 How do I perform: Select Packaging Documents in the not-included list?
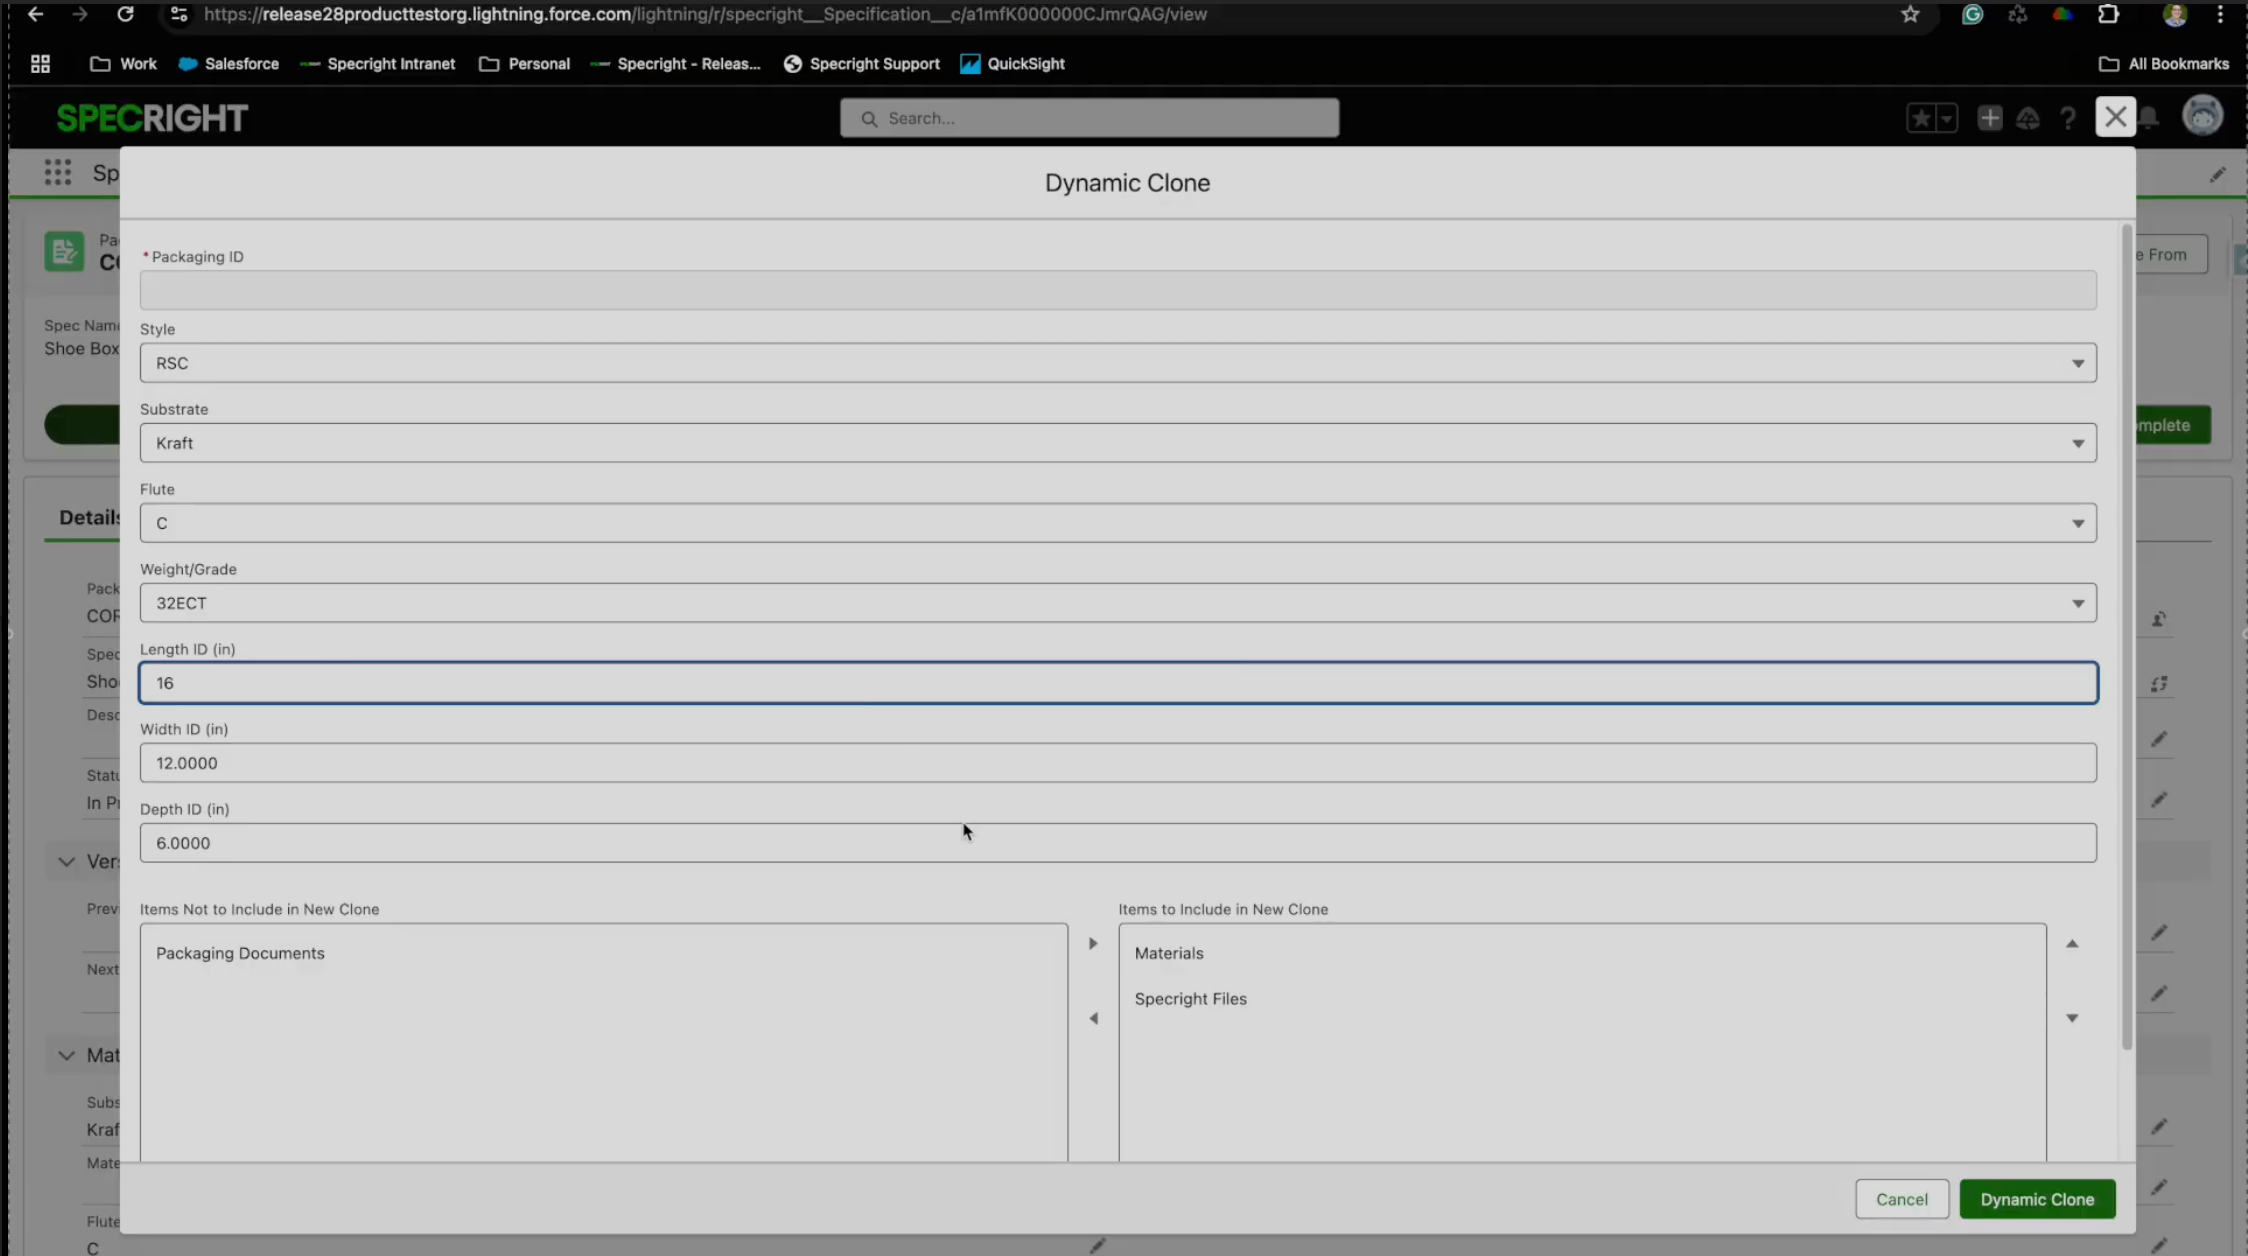click(x=240, y=953)
